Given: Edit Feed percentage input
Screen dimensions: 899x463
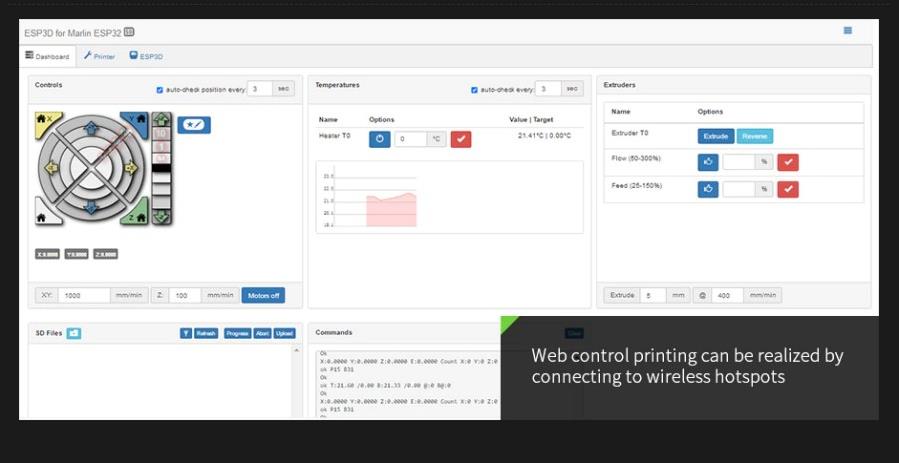Looking at the screenshot, I should click(x=738, y=189).
